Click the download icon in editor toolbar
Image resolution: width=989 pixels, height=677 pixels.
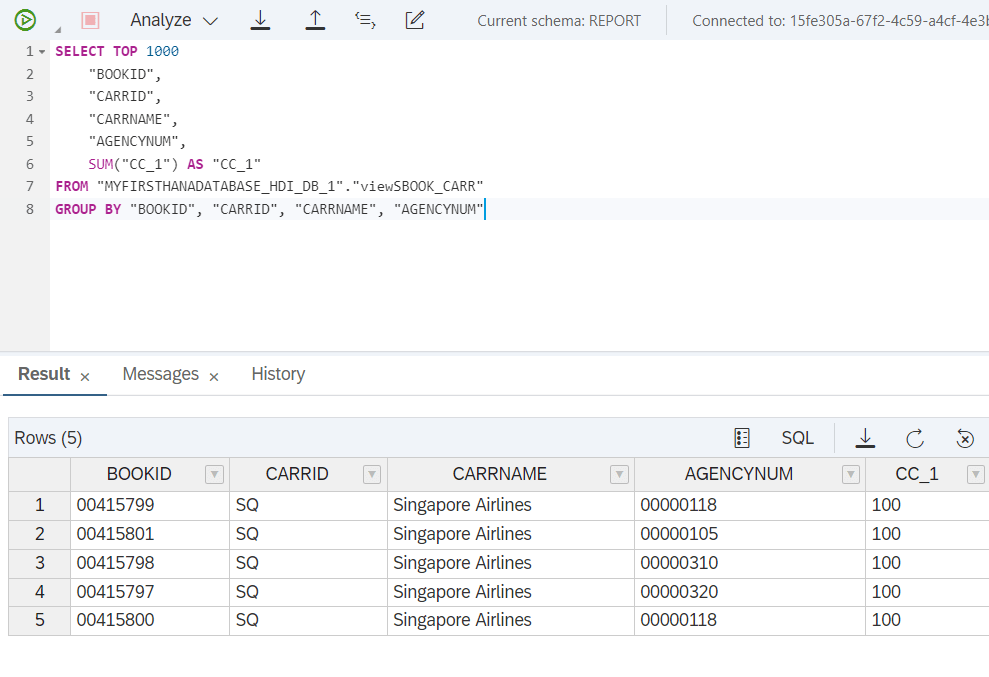[260, 20]
